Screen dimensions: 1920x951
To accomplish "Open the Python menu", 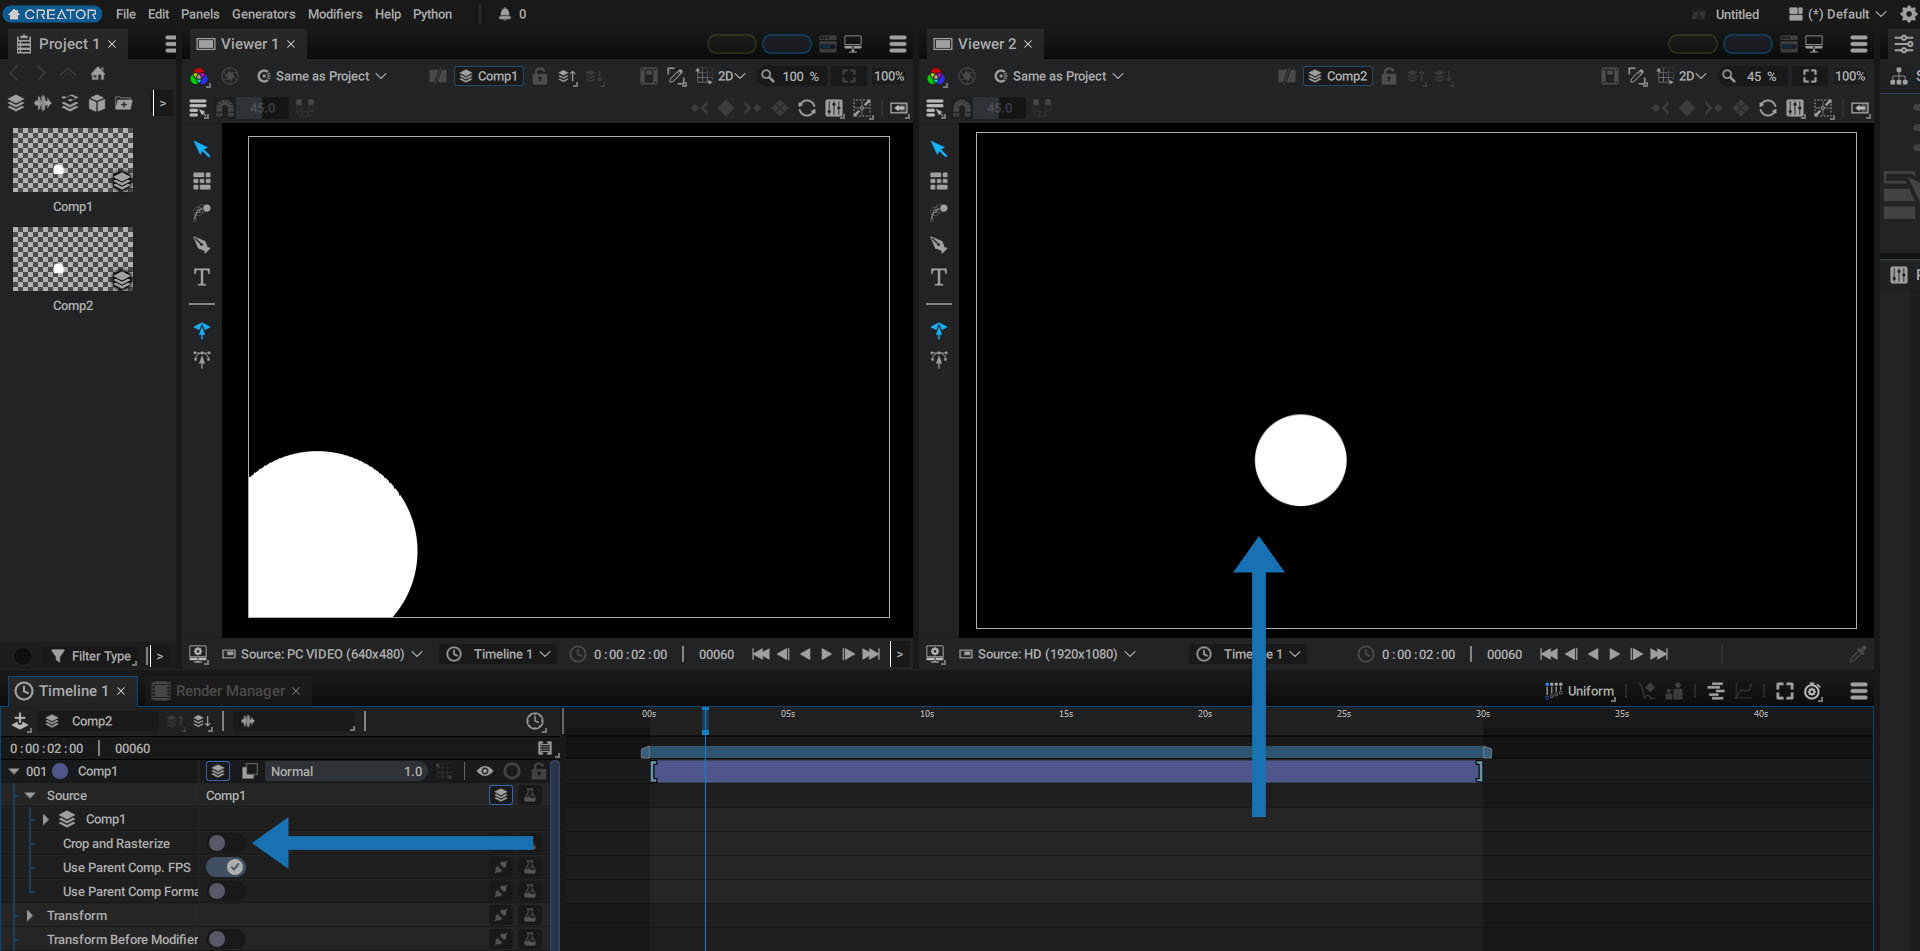I will coord(432,14).
